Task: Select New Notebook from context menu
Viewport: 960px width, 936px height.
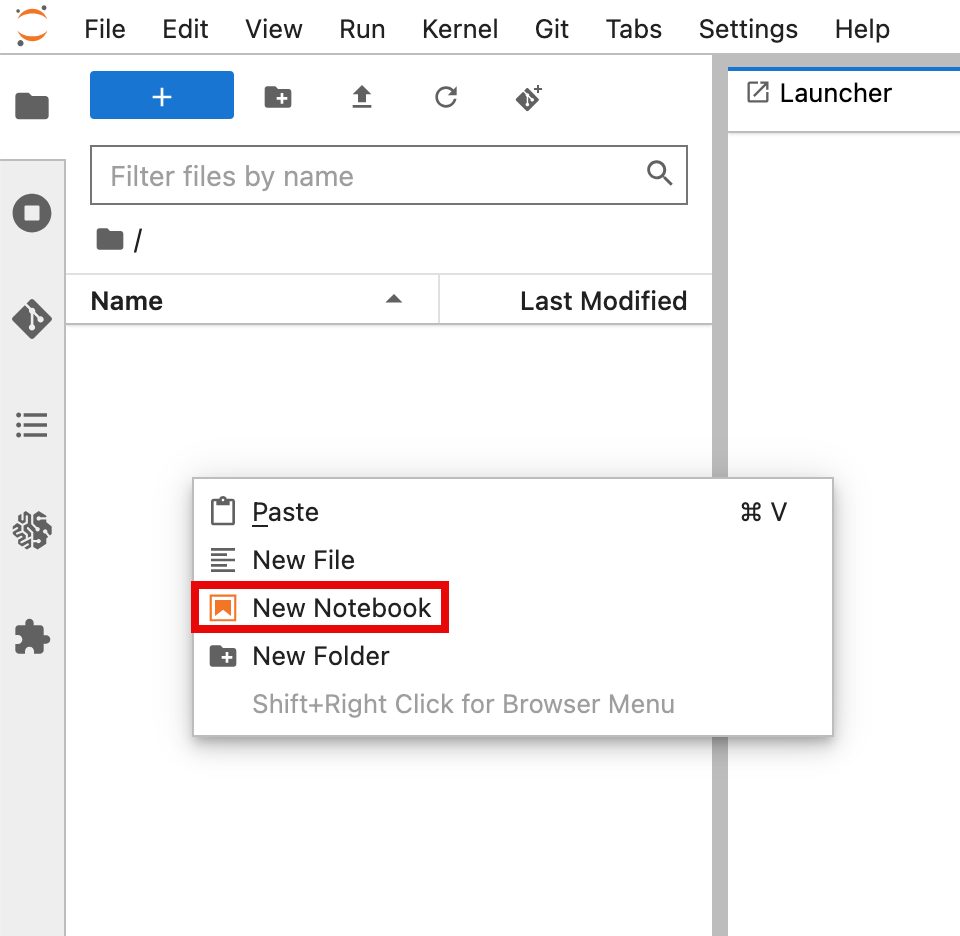Action: [341, 608]
